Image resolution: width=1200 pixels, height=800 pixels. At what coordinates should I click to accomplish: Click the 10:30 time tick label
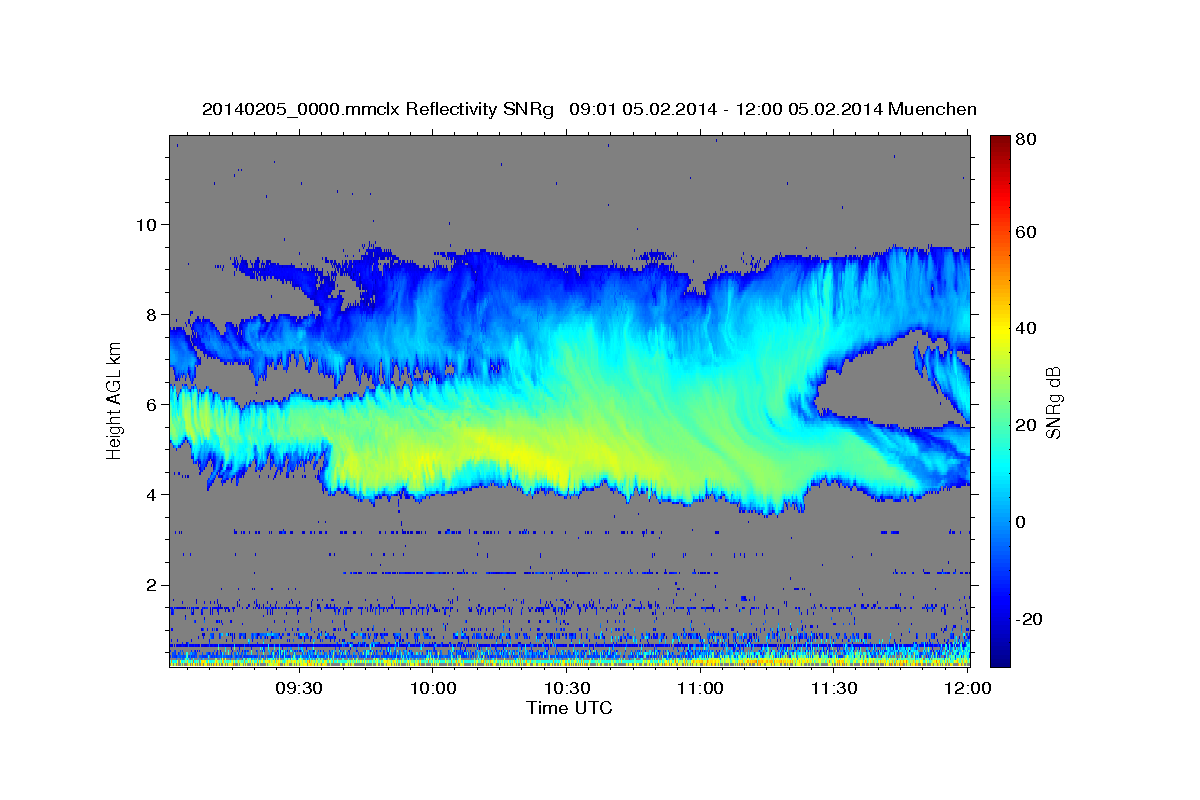pyautogui.click(x=567, y=688)
